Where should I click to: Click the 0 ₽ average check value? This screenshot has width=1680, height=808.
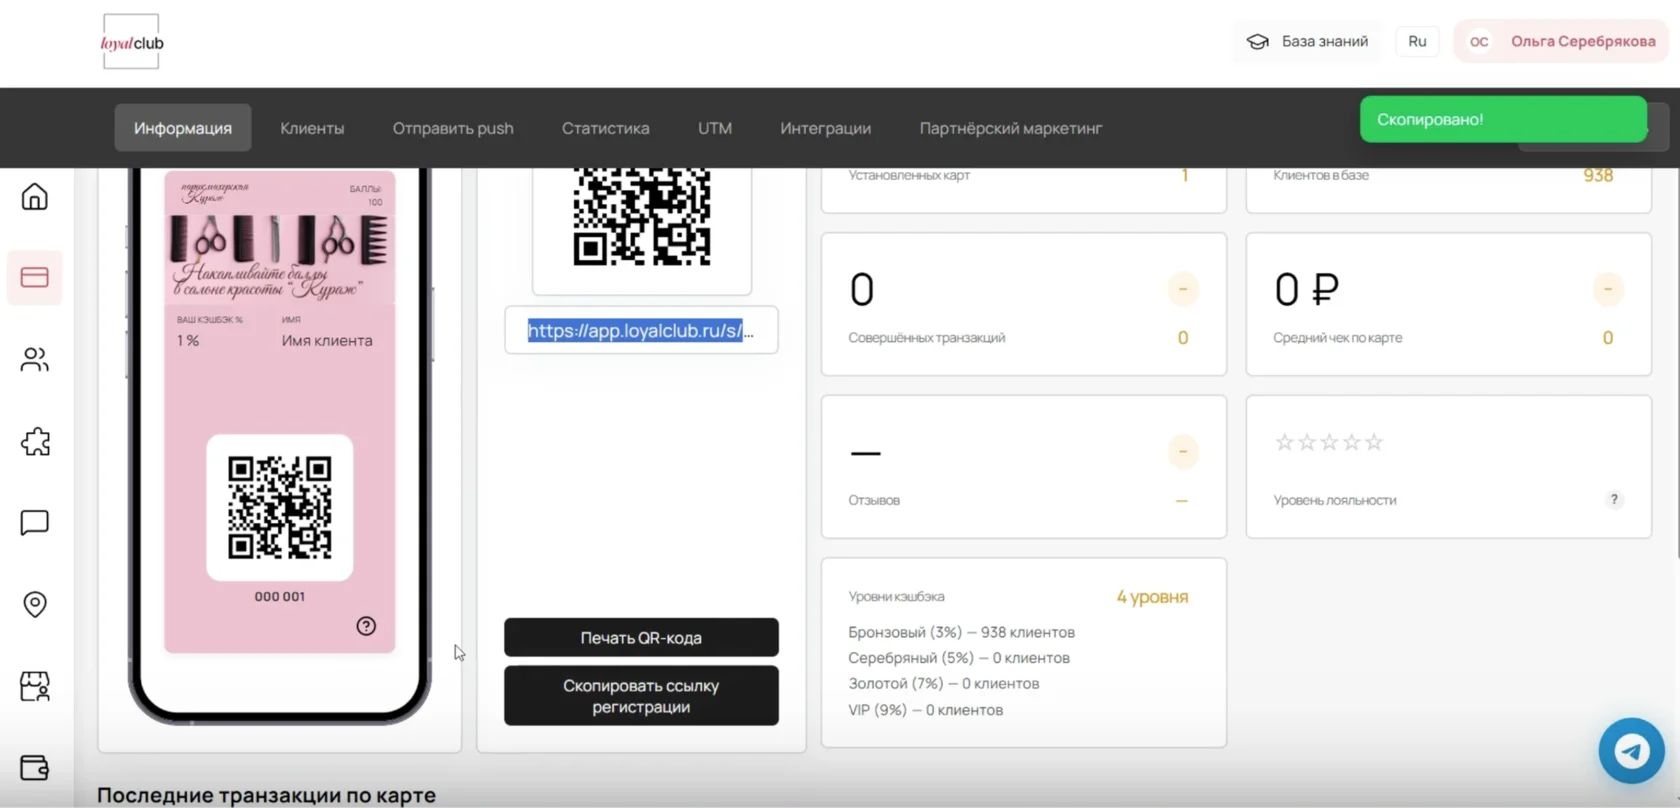point(1306,289)
